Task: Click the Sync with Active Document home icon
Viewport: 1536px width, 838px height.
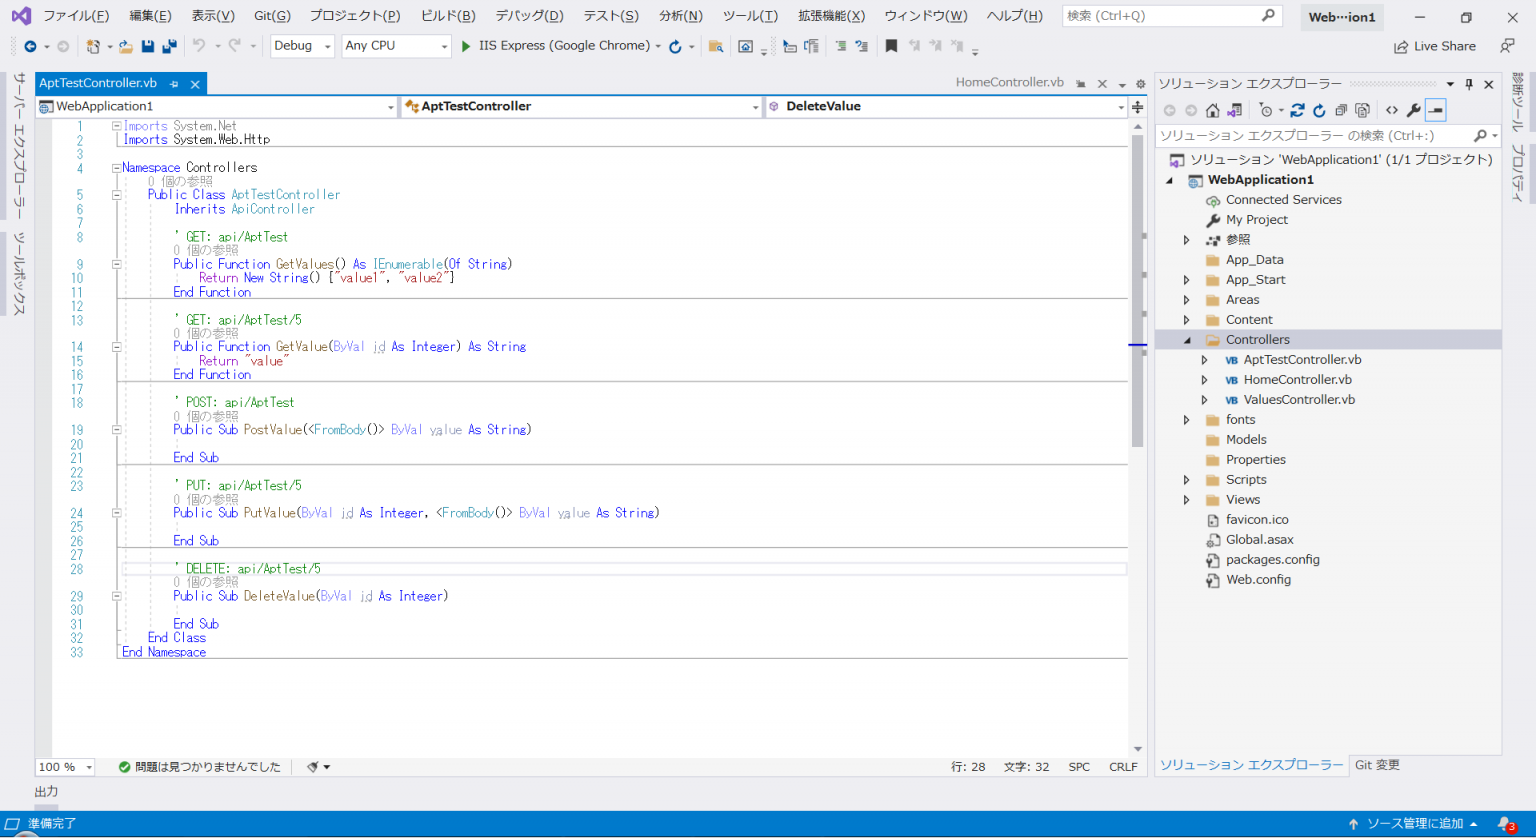Action: (1212, 111)
